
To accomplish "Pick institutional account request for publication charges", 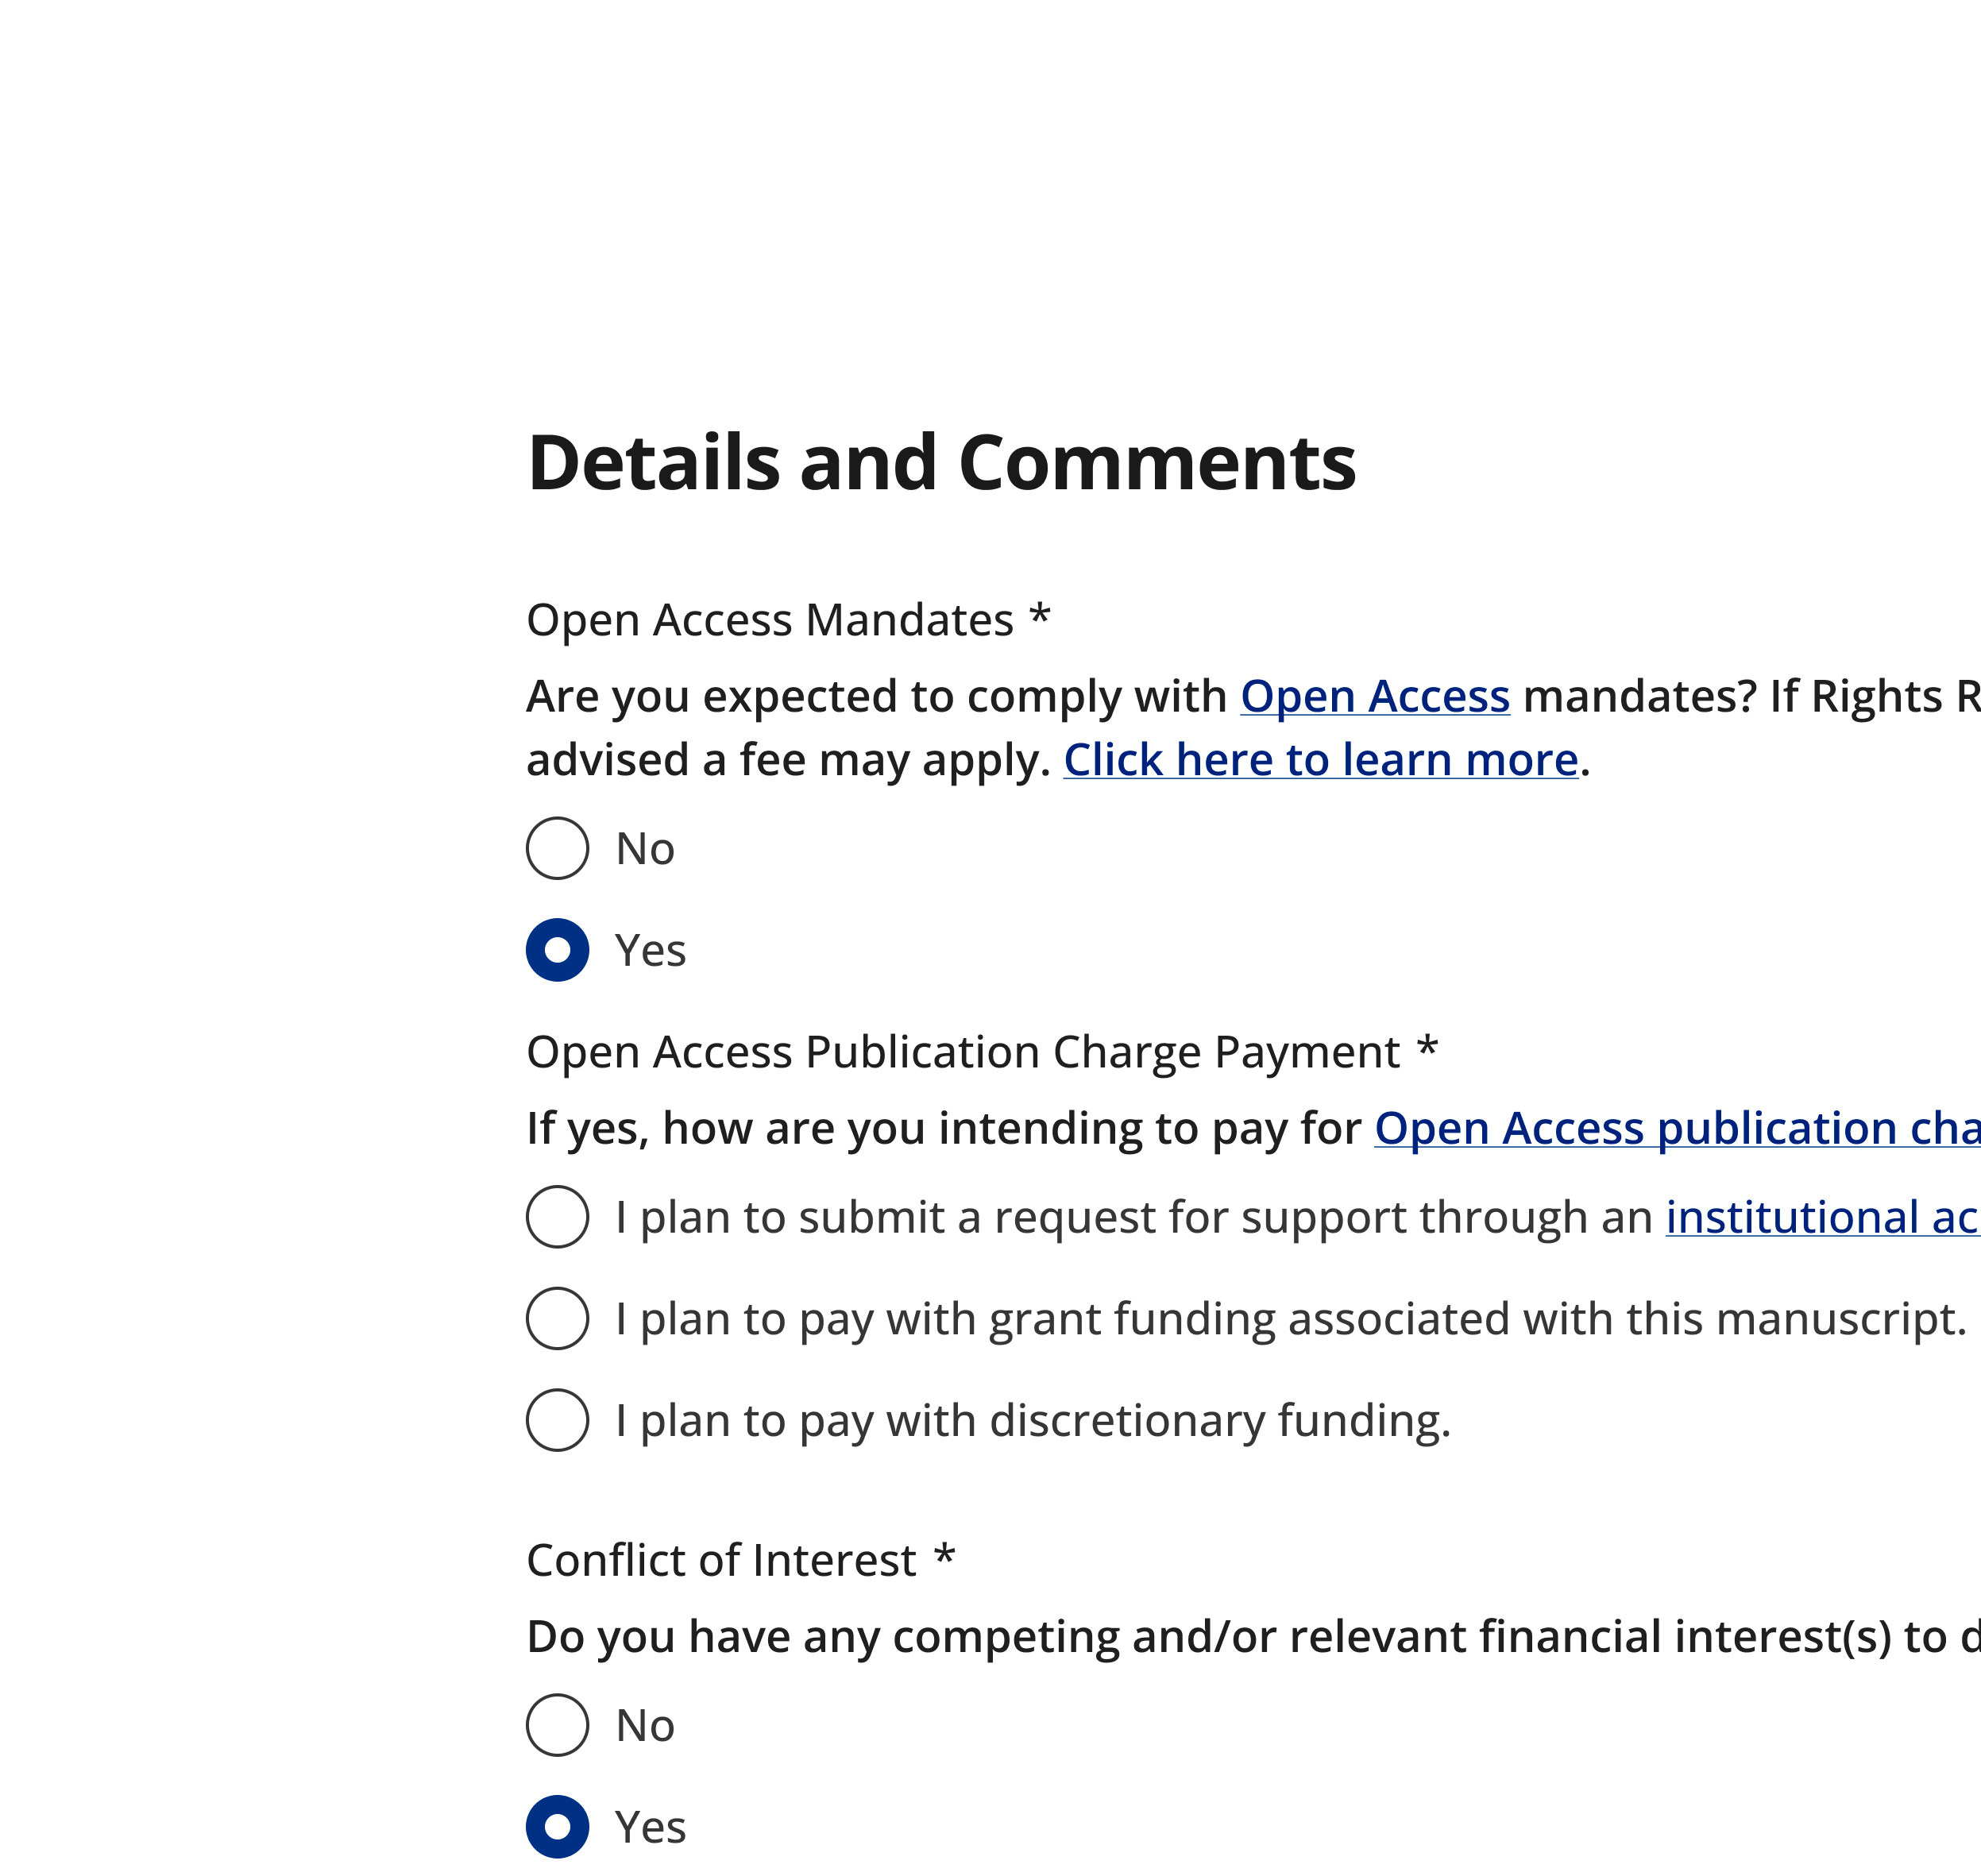I will click(556, 1216).
